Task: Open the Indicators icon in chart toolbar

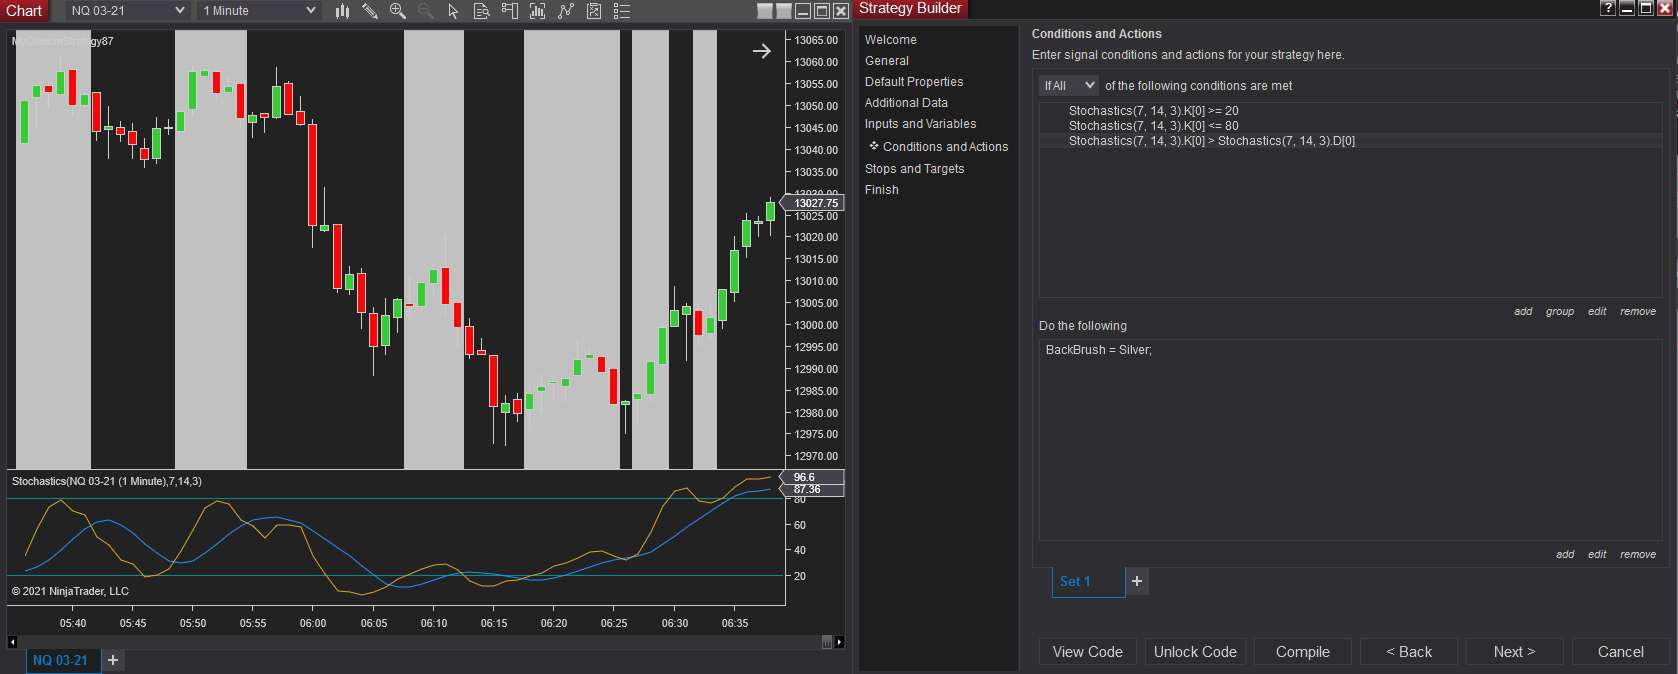Action: tap(565, 11)
